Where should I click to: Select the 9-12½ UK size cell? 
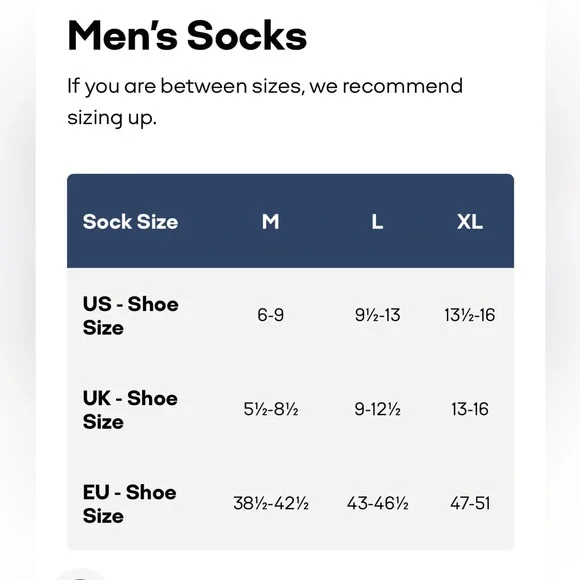coord(377,409)
